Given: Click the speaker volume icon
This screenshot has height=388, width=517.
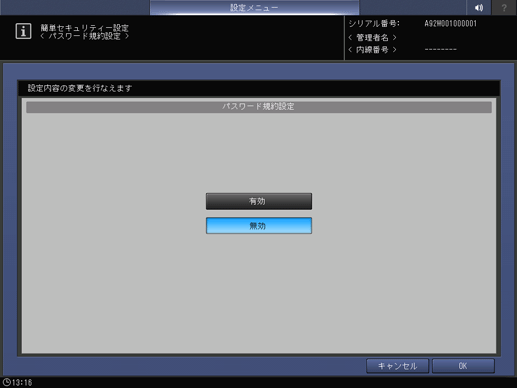Looking at the screenshot, I should pos(479,7).
